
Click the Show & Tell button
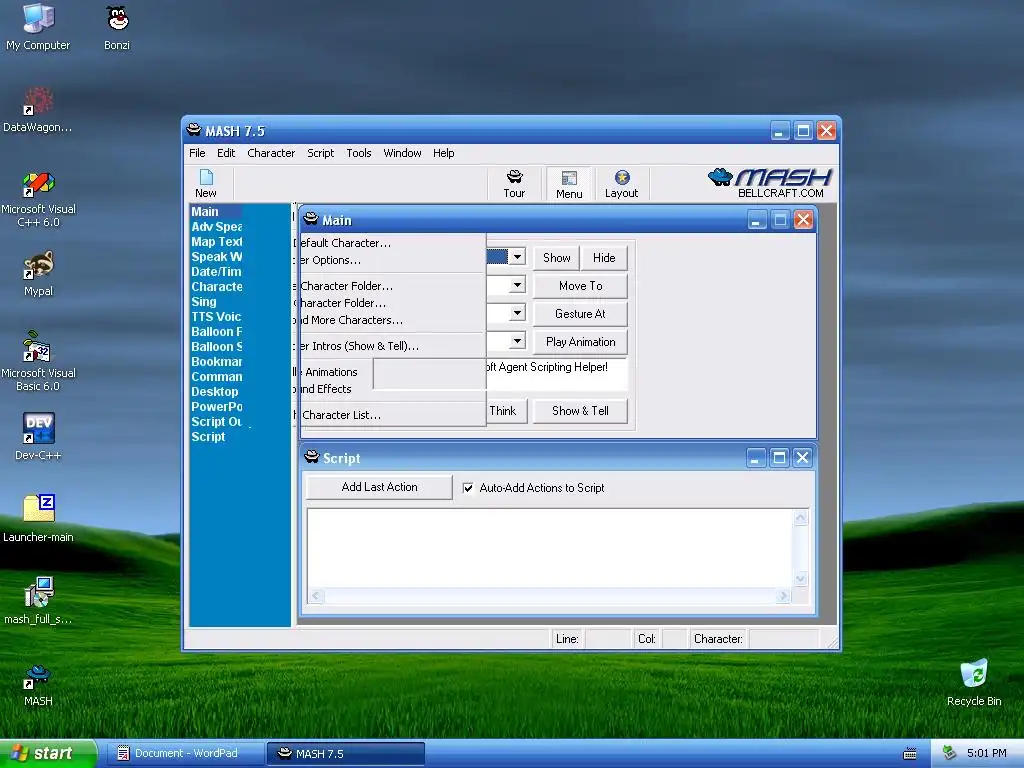(x=581, y=411)
